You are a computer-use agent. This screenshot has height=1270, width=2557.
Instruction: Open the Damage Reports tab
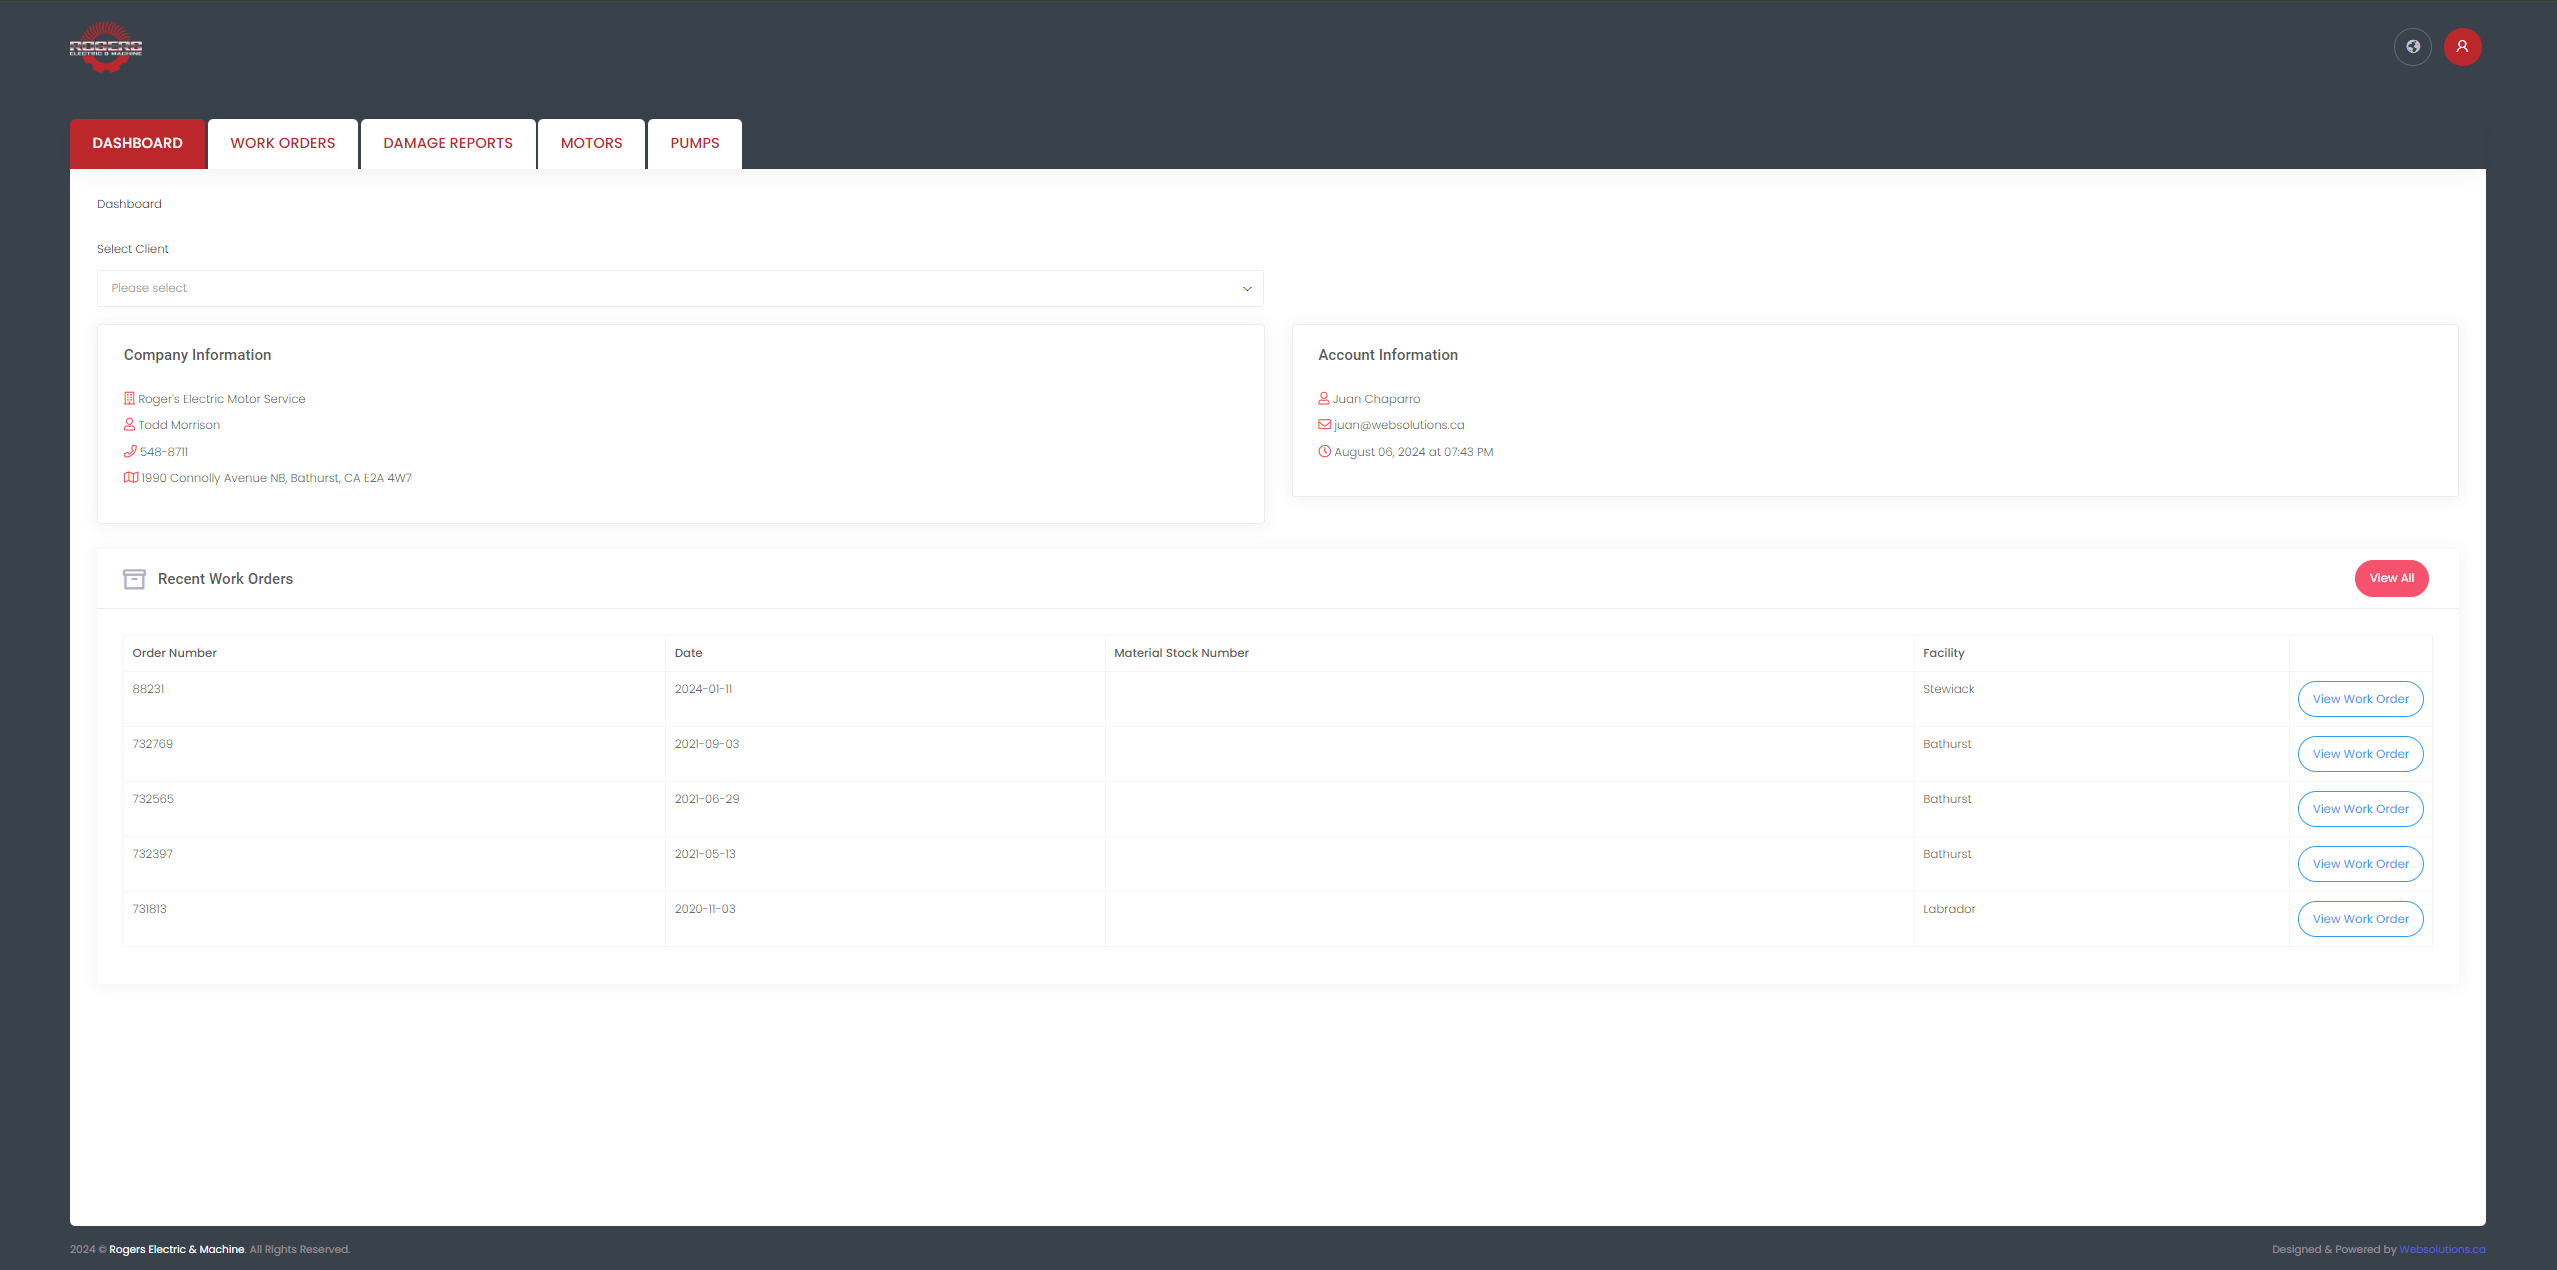(x=448, y=144)
